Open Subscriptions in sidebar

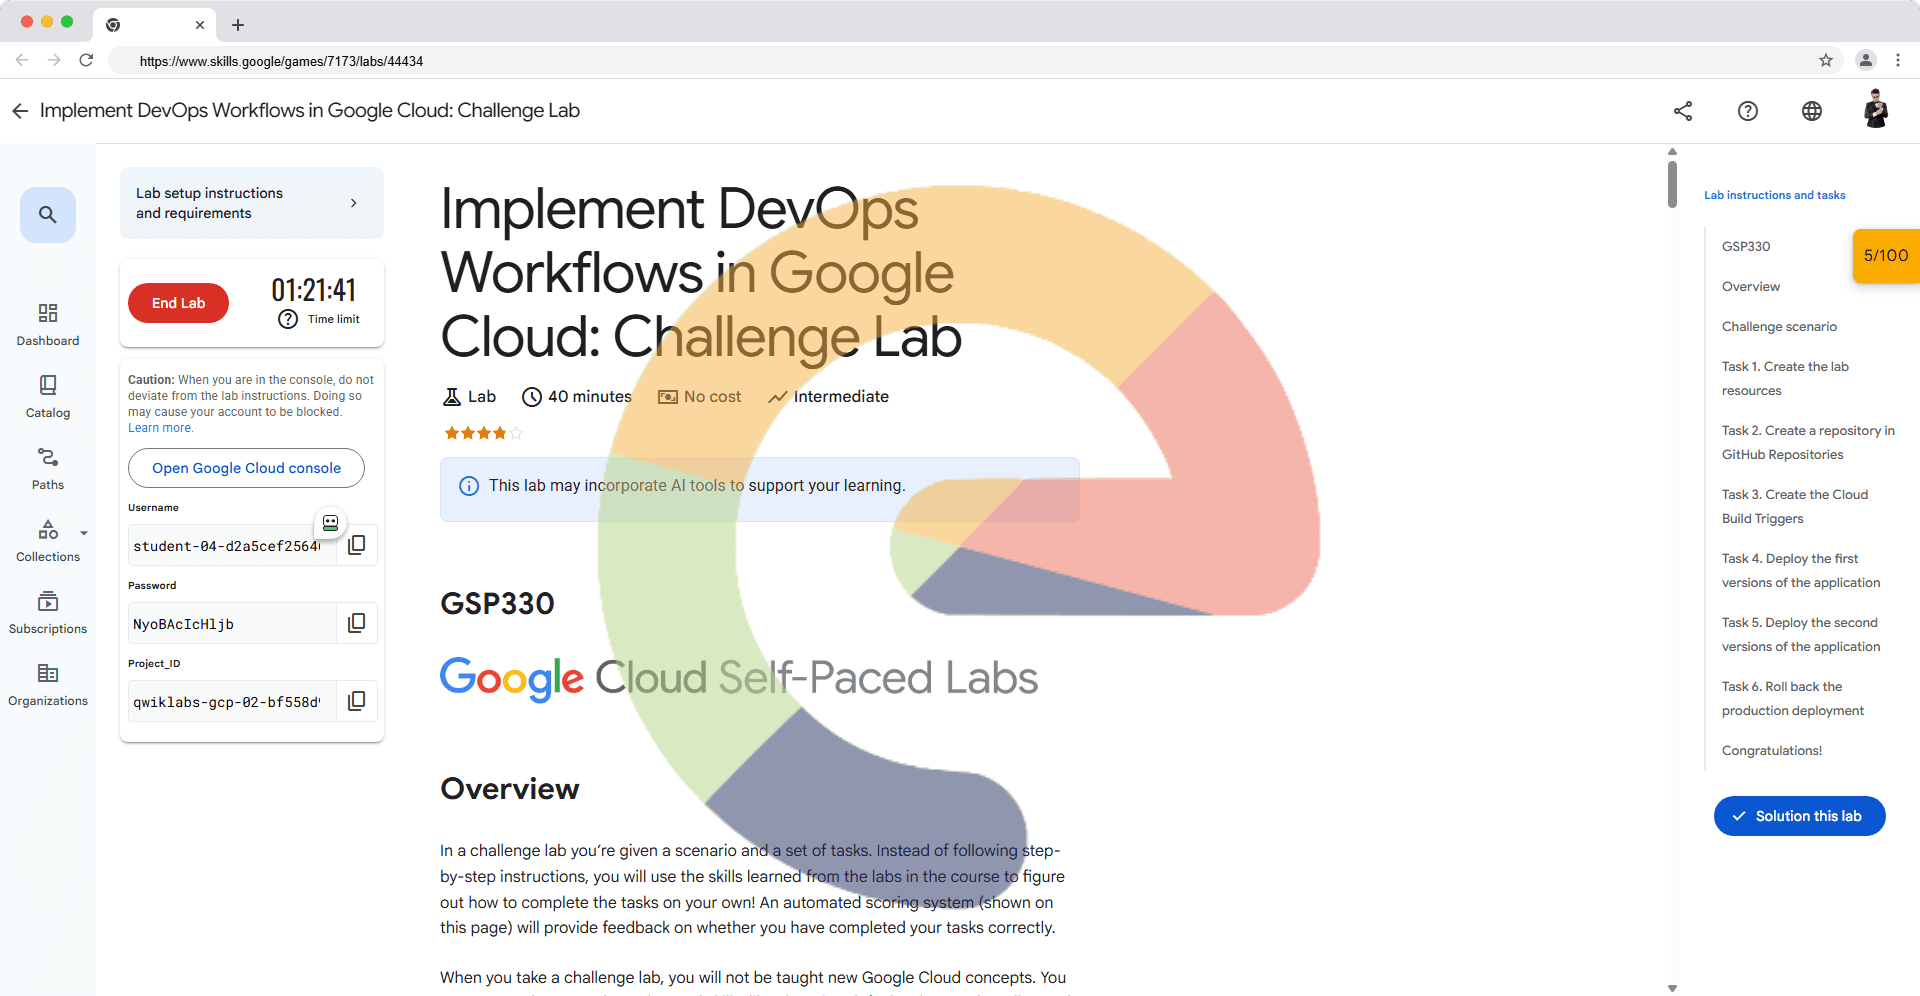48,613
